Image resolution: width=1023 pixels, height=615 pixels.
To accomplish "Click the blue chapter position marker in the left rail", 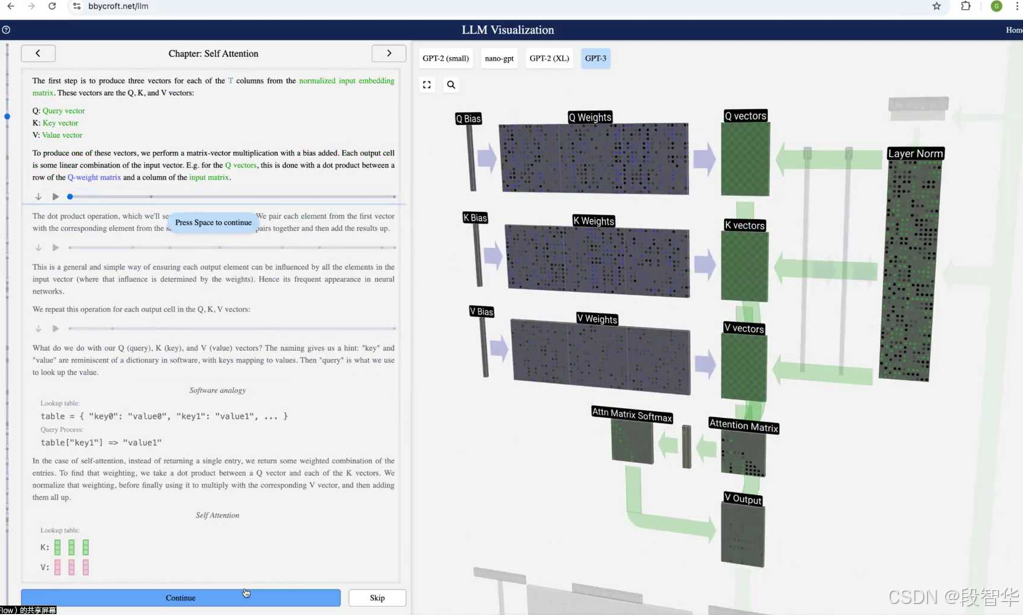I will (x=7, y=117).
